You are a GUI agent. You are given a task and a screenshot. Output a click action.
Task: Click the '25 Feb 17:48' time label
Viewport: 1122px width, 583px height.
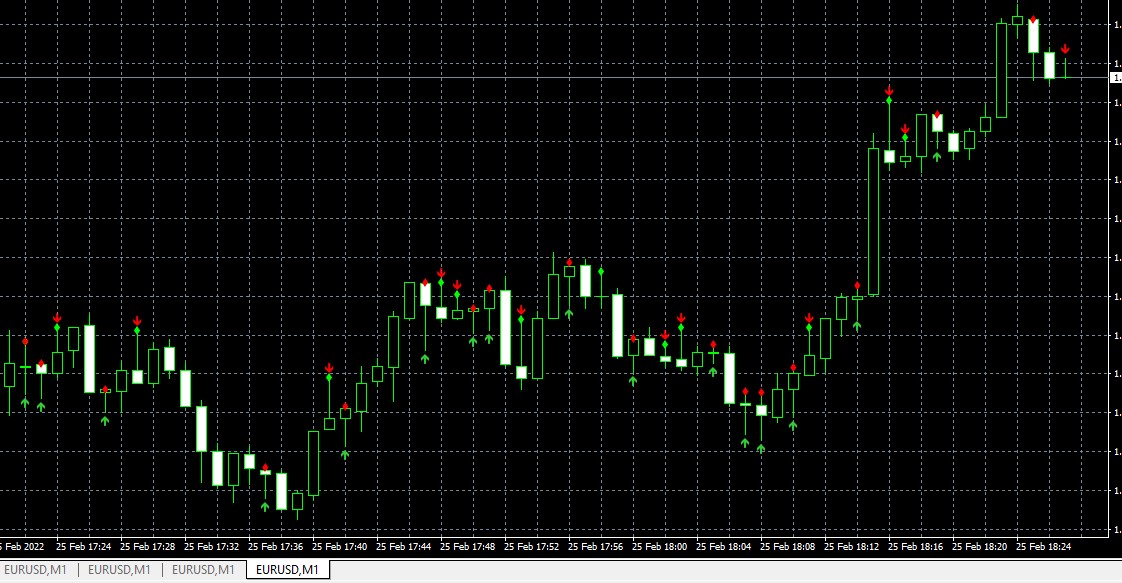(x=467, y=547)
